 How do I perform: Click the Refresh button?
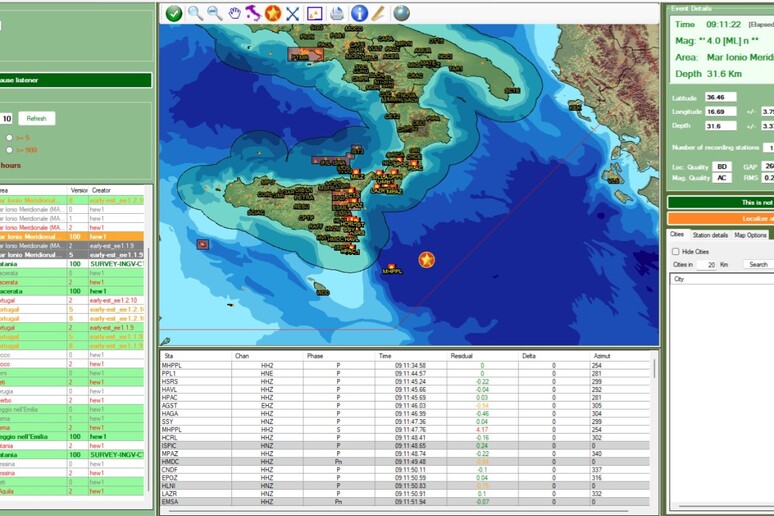(36, 118)
